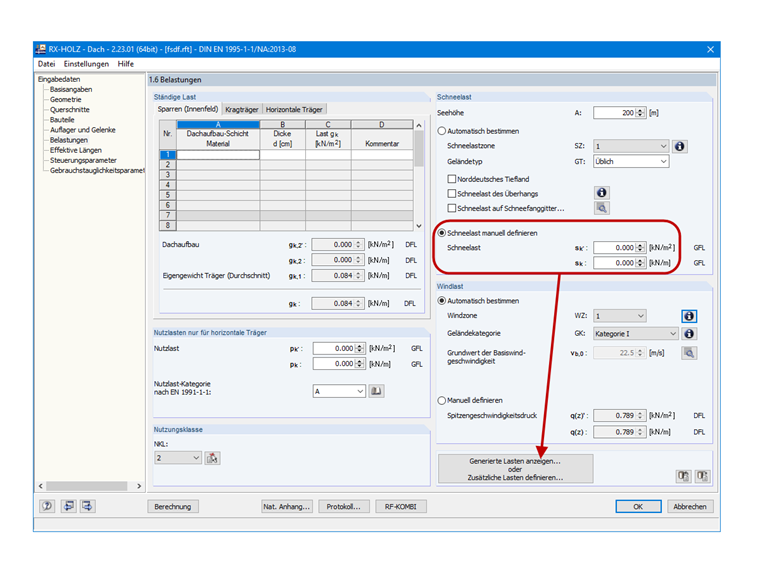Open library icon next to Nutzlast-Kategorie
Viewport: 760px width, 570px height.
[x=376, y=391]
